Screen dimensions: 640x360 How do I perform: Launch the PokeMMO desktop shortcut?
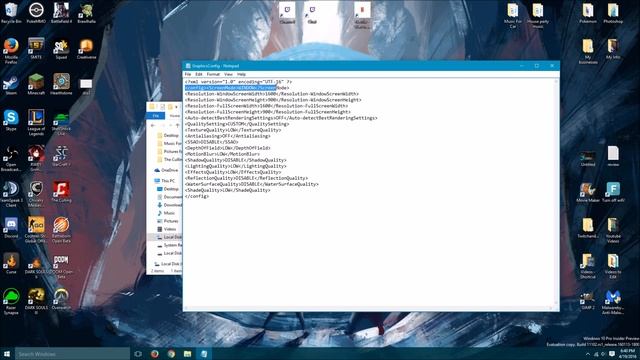[36, 13]
